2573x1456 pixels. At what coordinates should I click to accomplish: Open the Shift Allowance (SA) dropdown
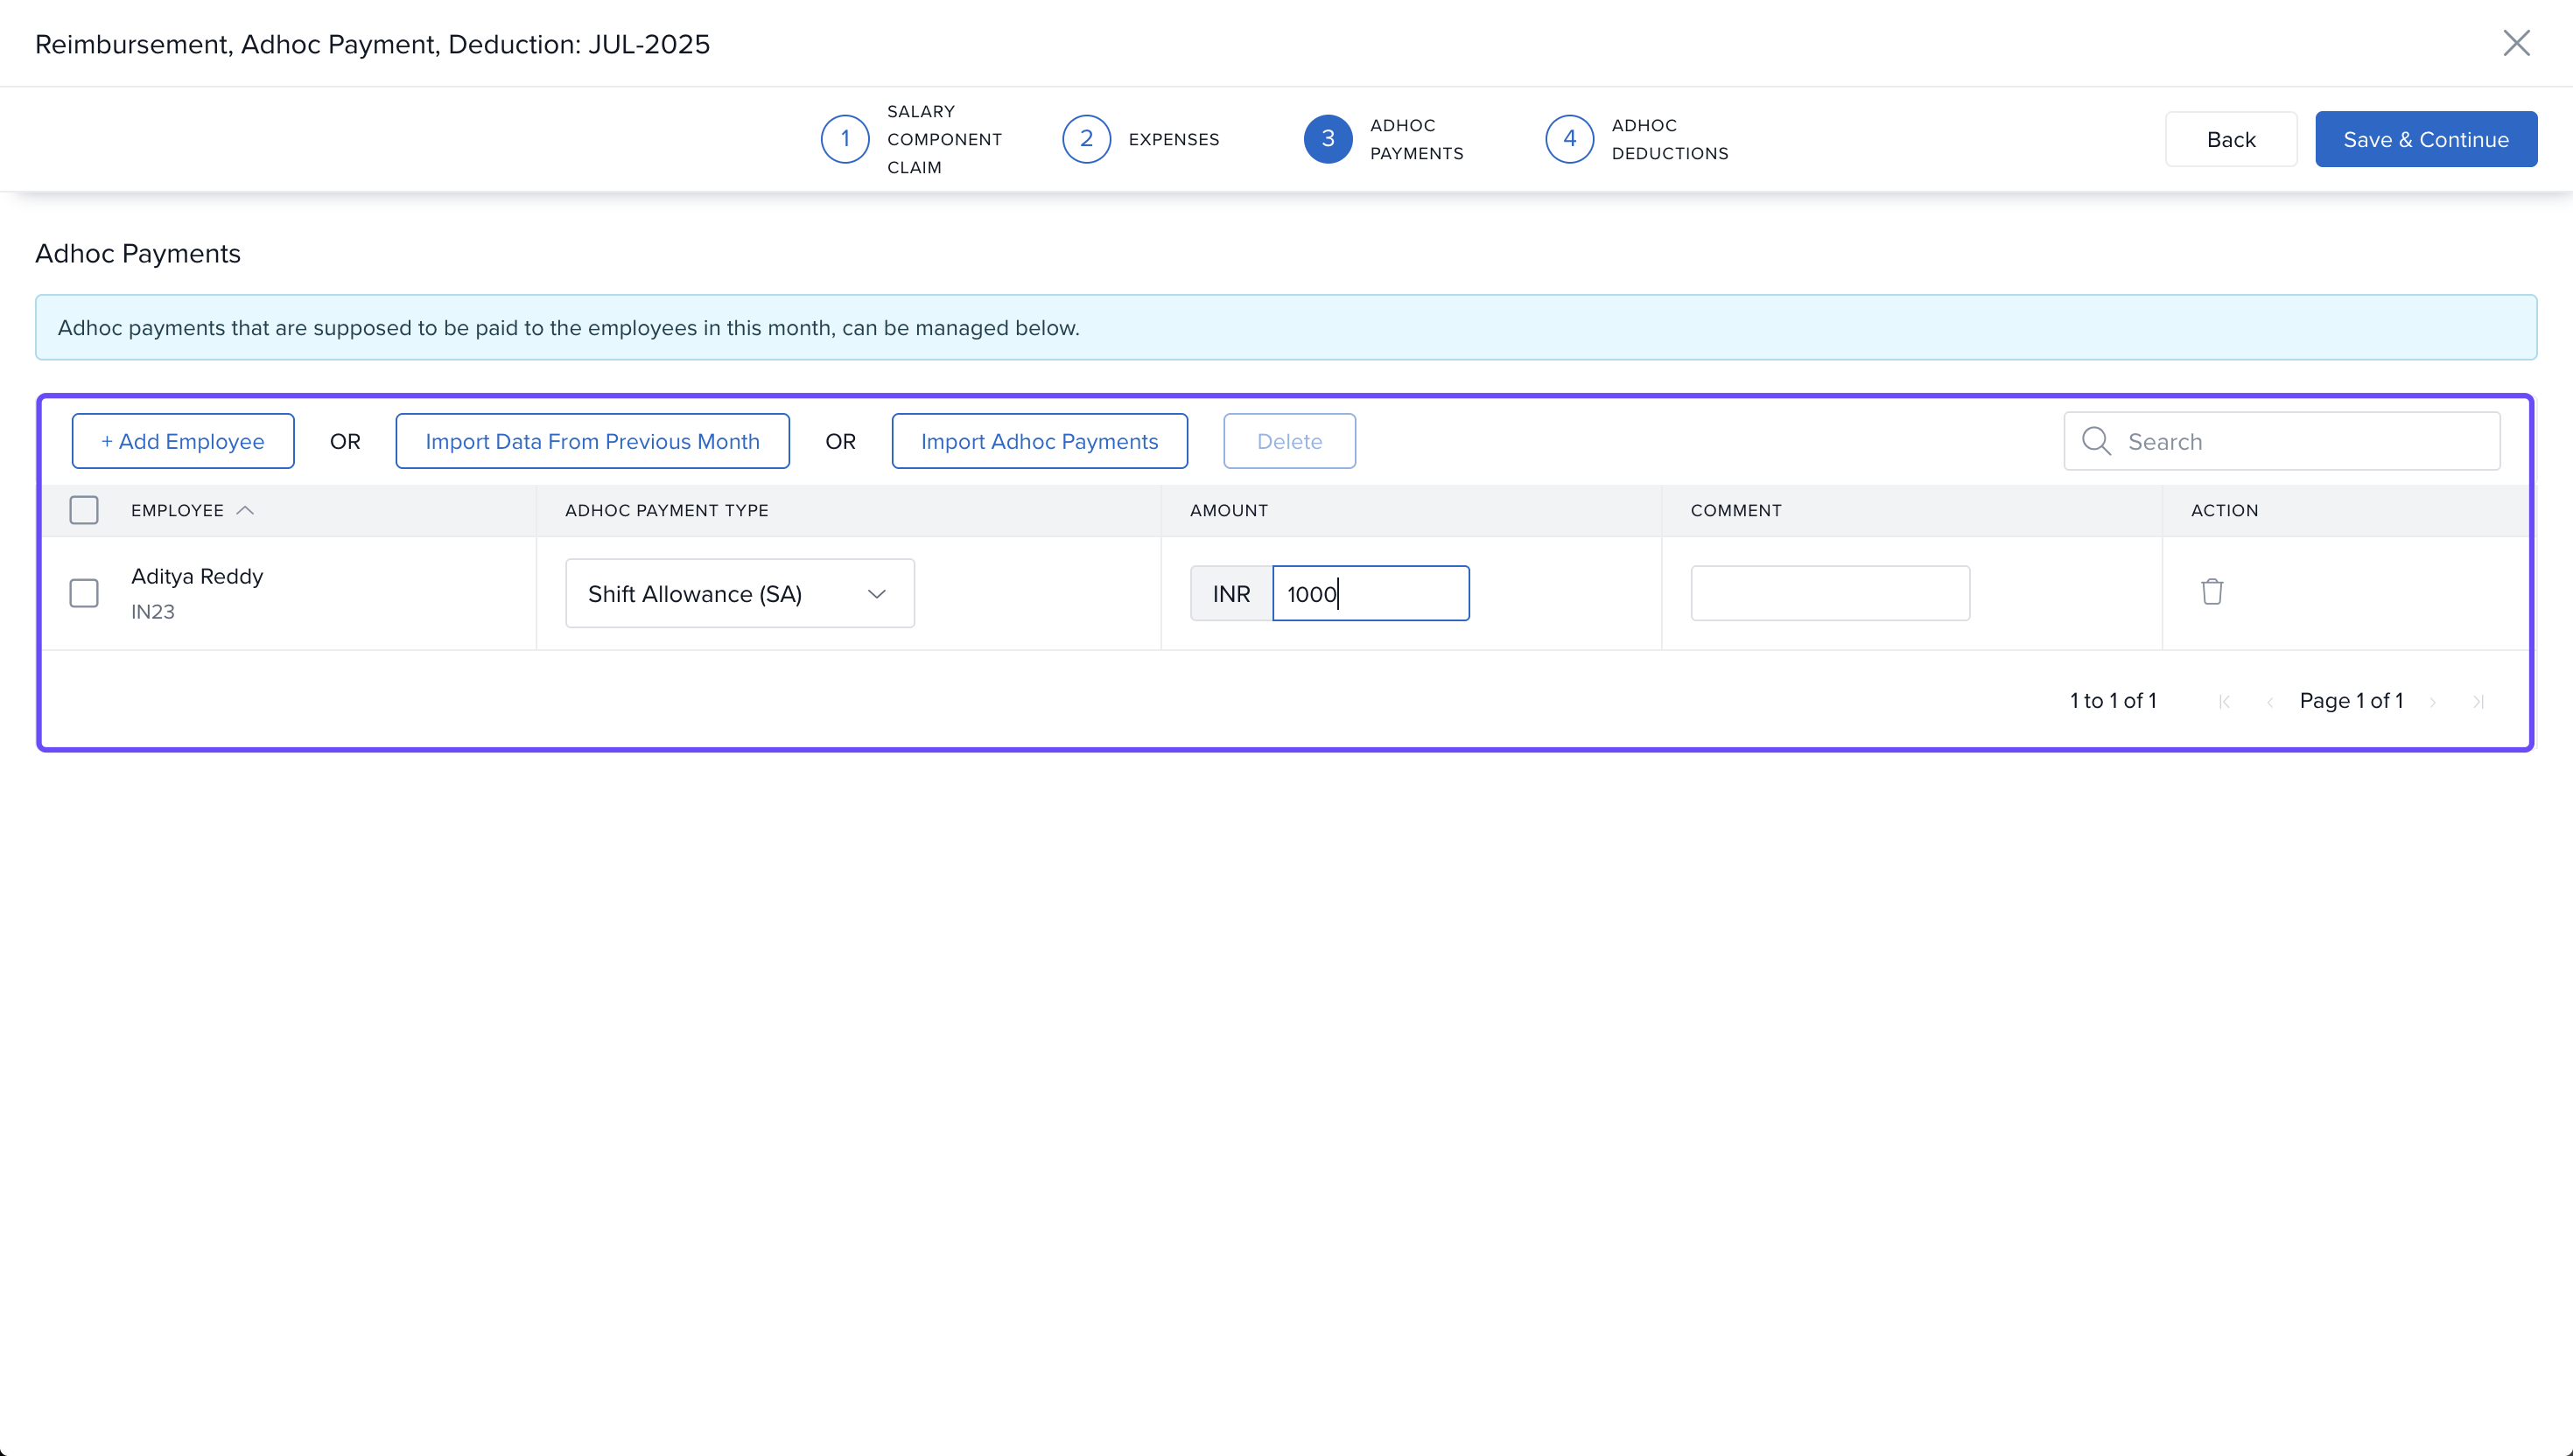tap(739, 594)
